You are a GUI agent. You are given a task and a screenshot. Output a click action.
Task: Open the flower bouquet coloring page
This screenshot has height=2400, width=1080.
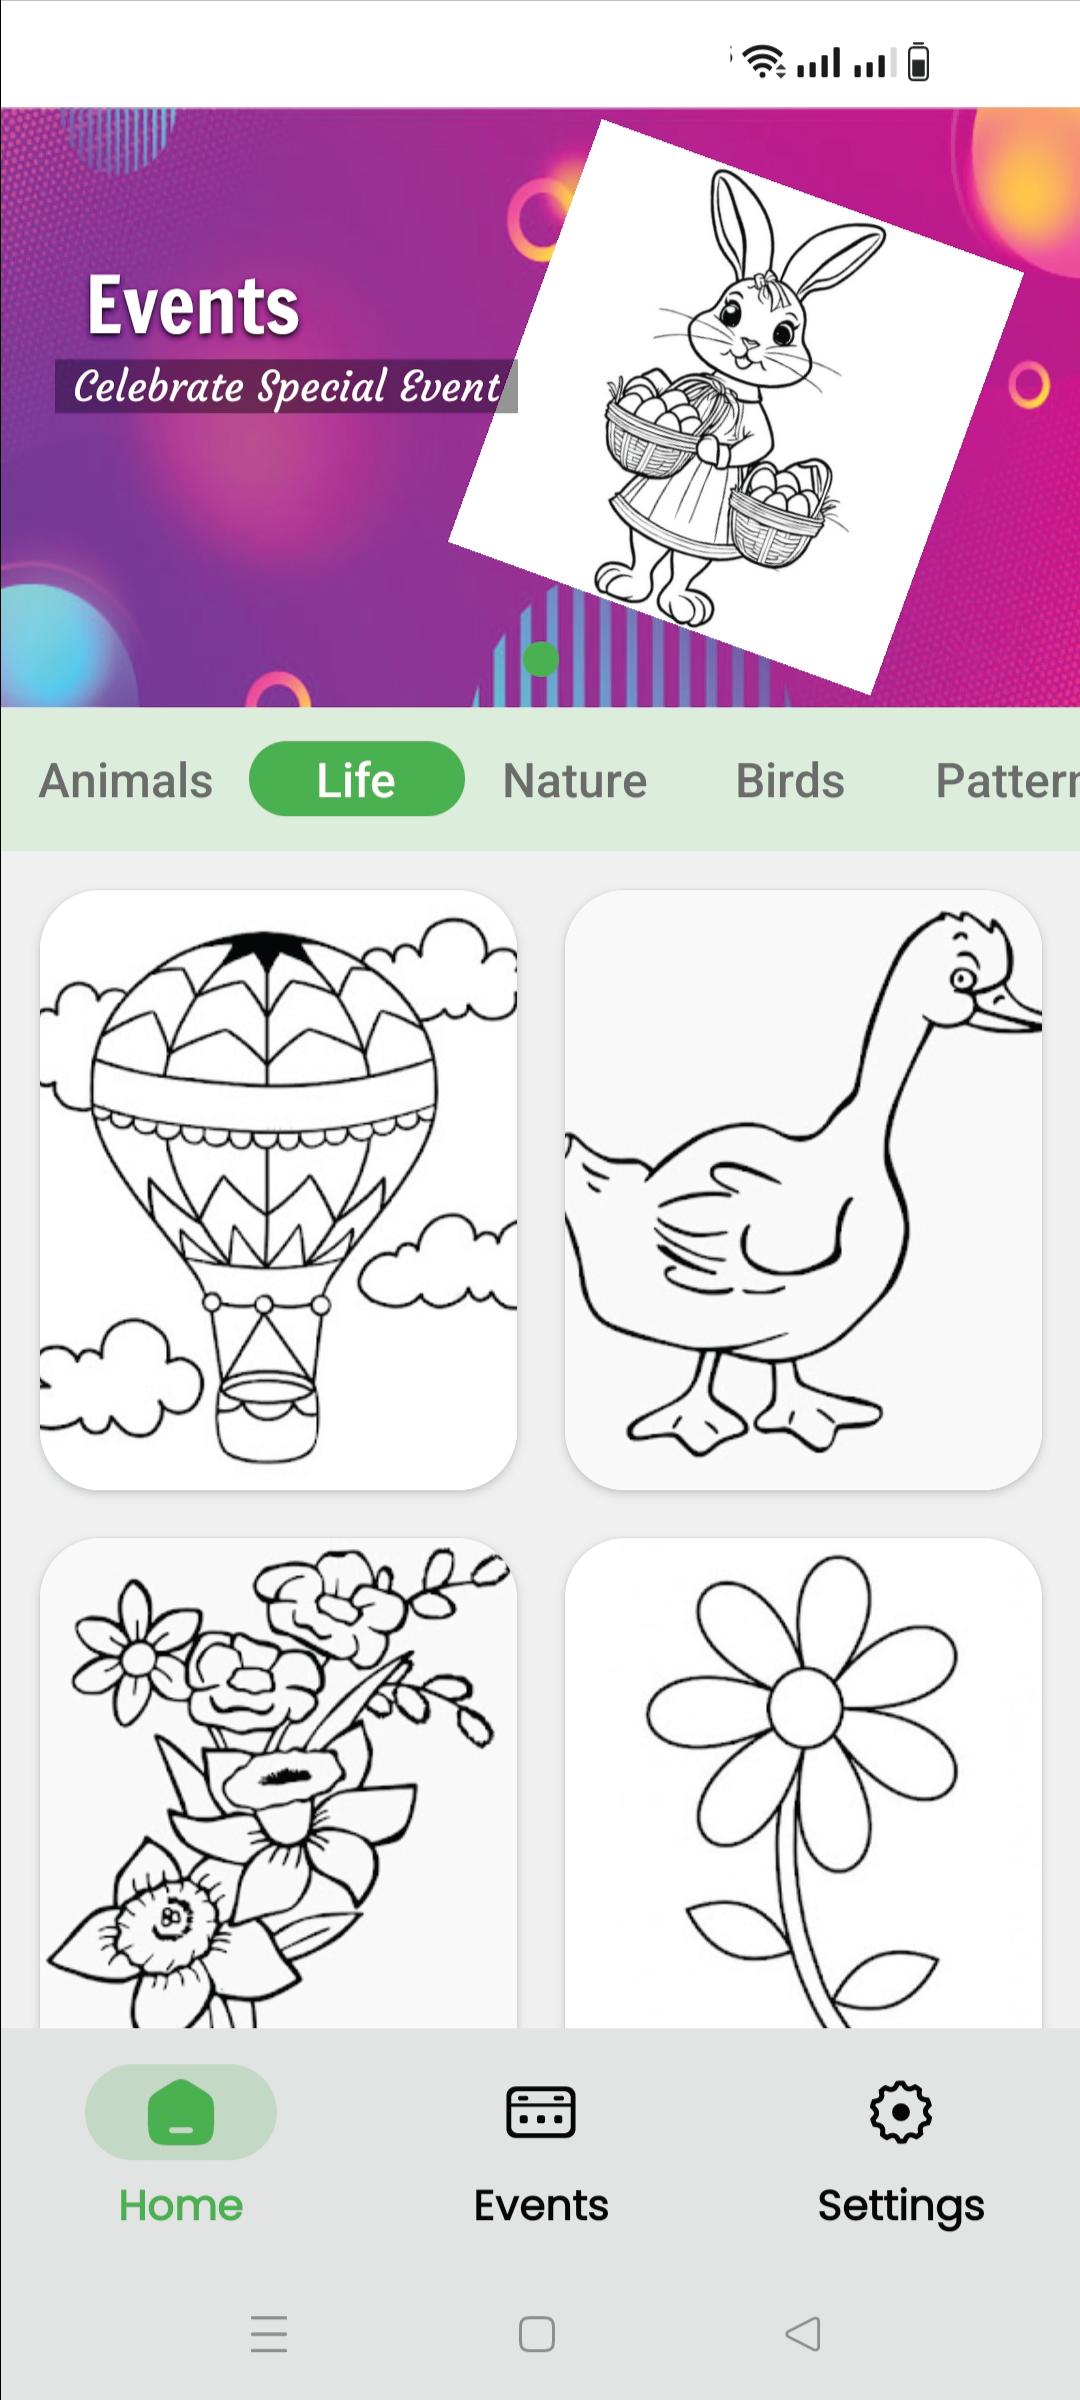tap(279, 1783)
